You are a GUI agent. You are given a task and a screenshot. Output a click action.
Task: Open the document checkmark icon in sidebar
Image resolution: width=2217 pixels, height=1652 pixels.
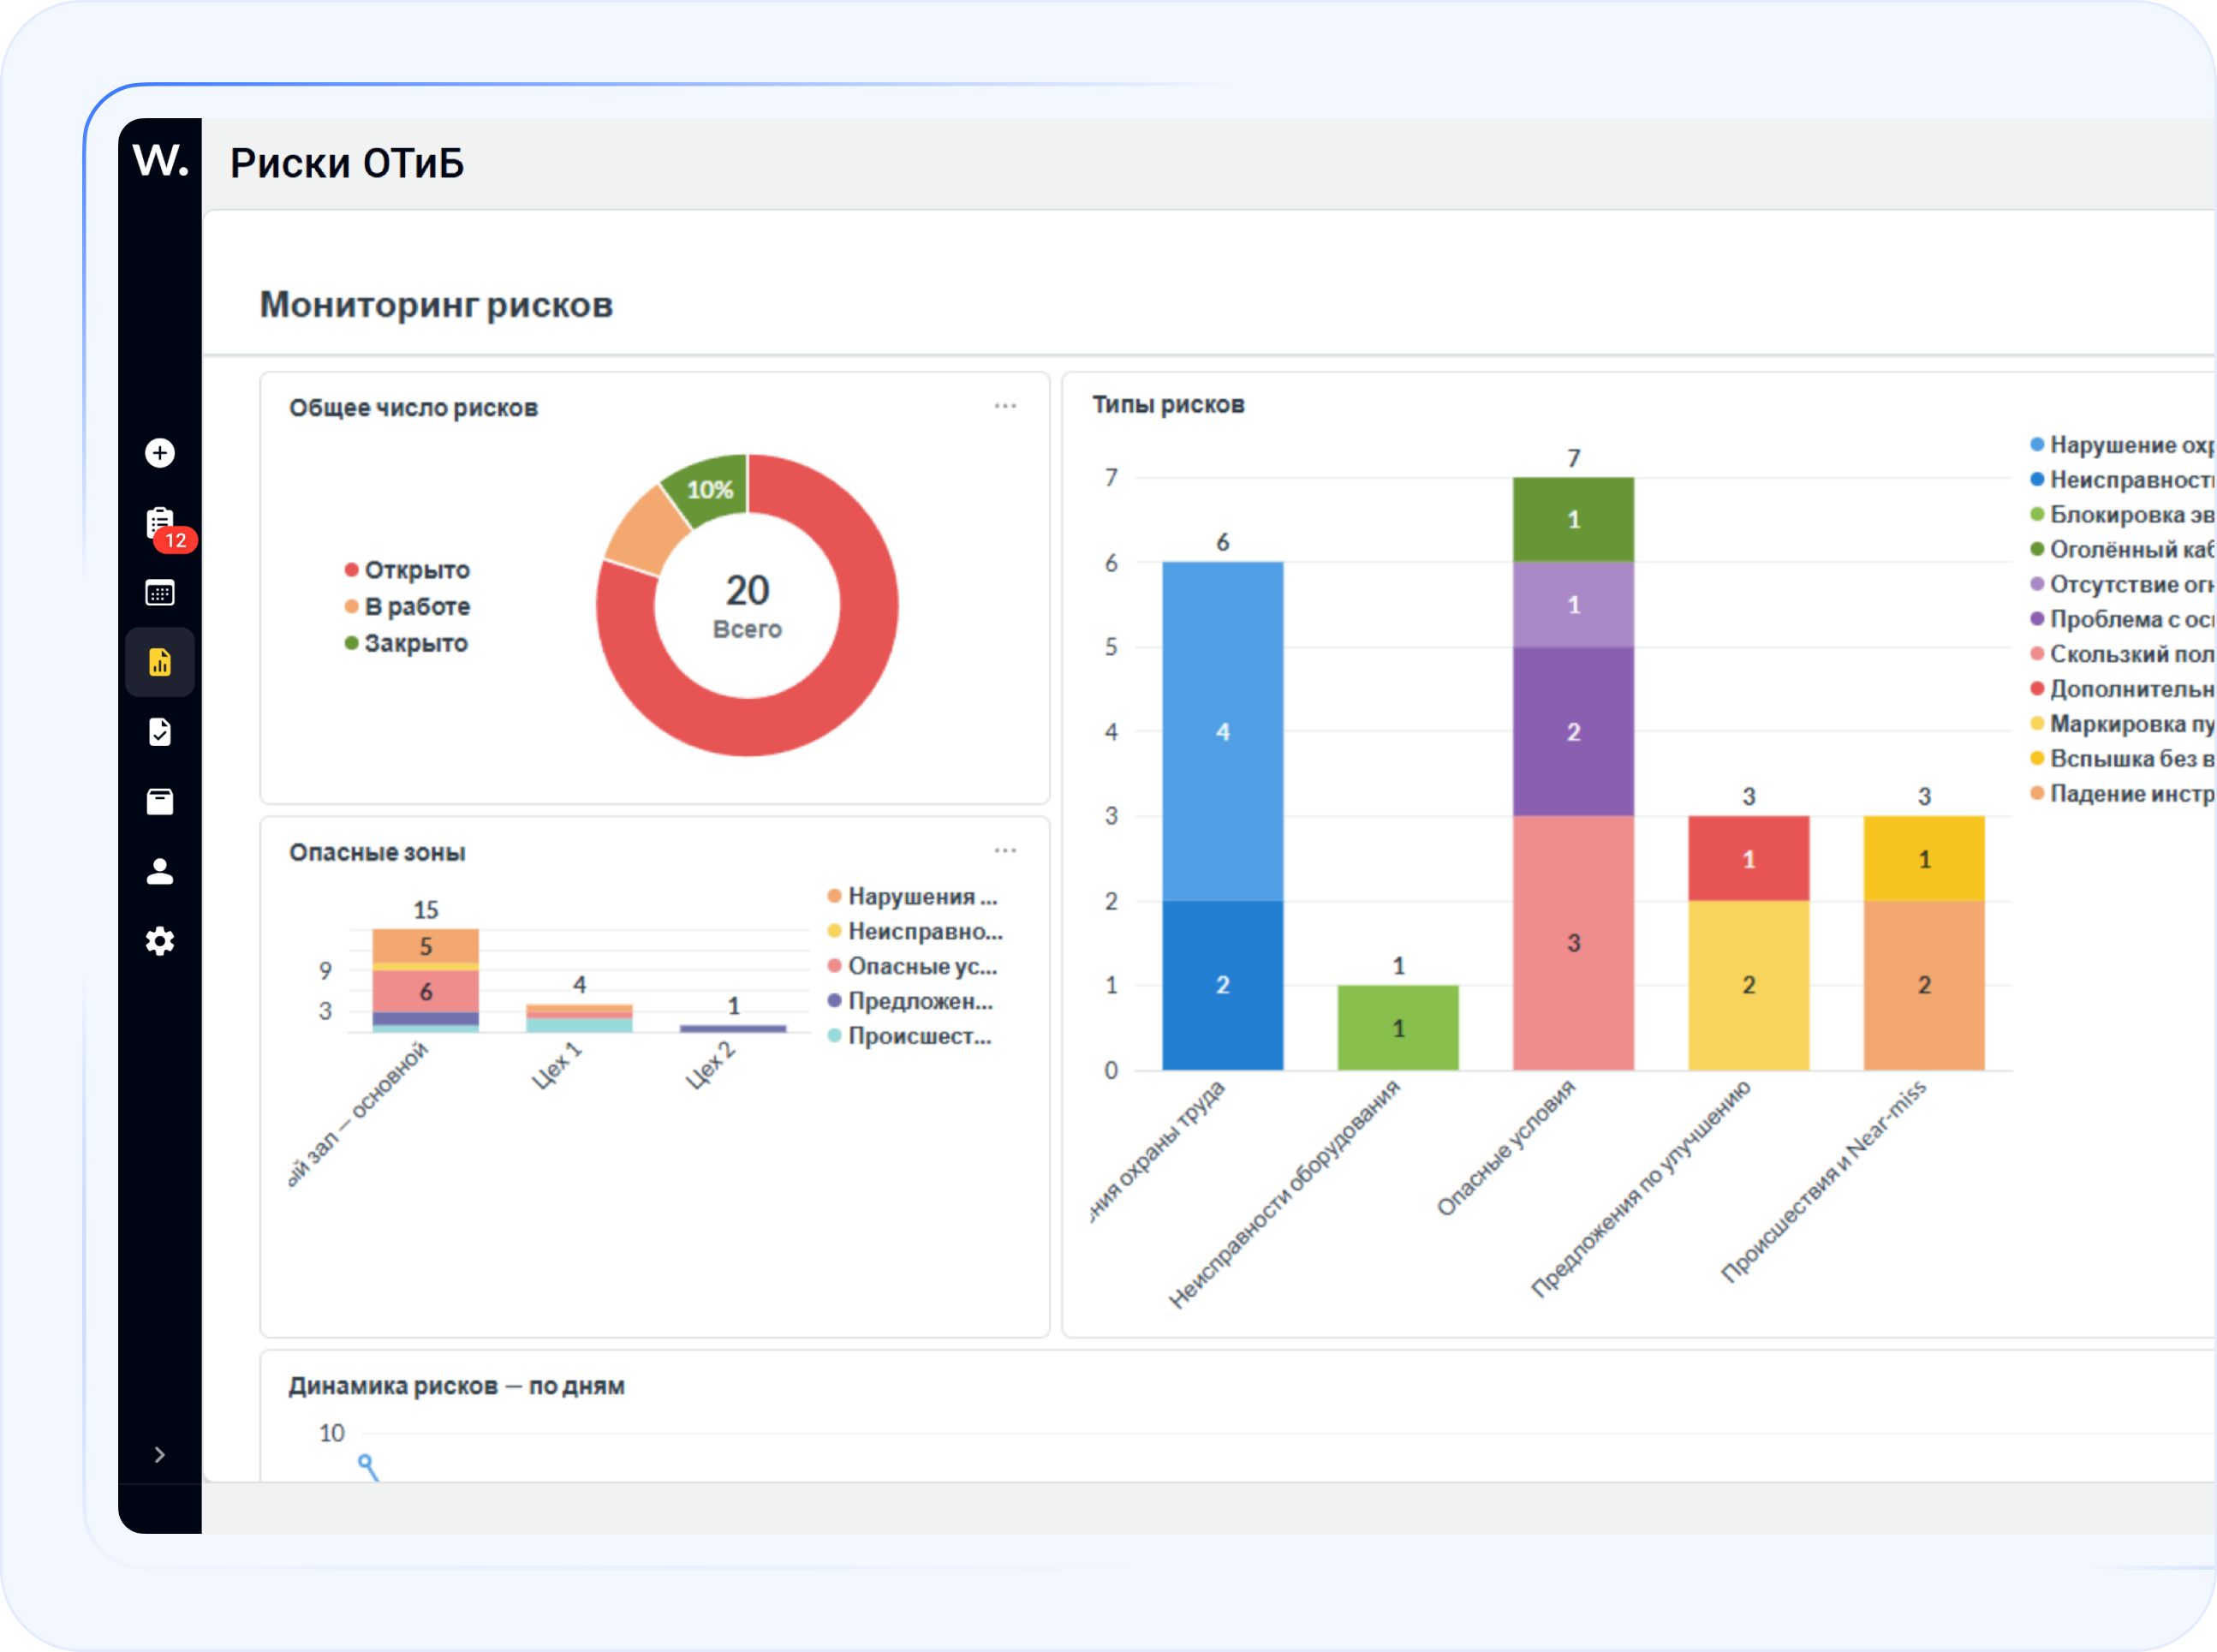point(160,732)
